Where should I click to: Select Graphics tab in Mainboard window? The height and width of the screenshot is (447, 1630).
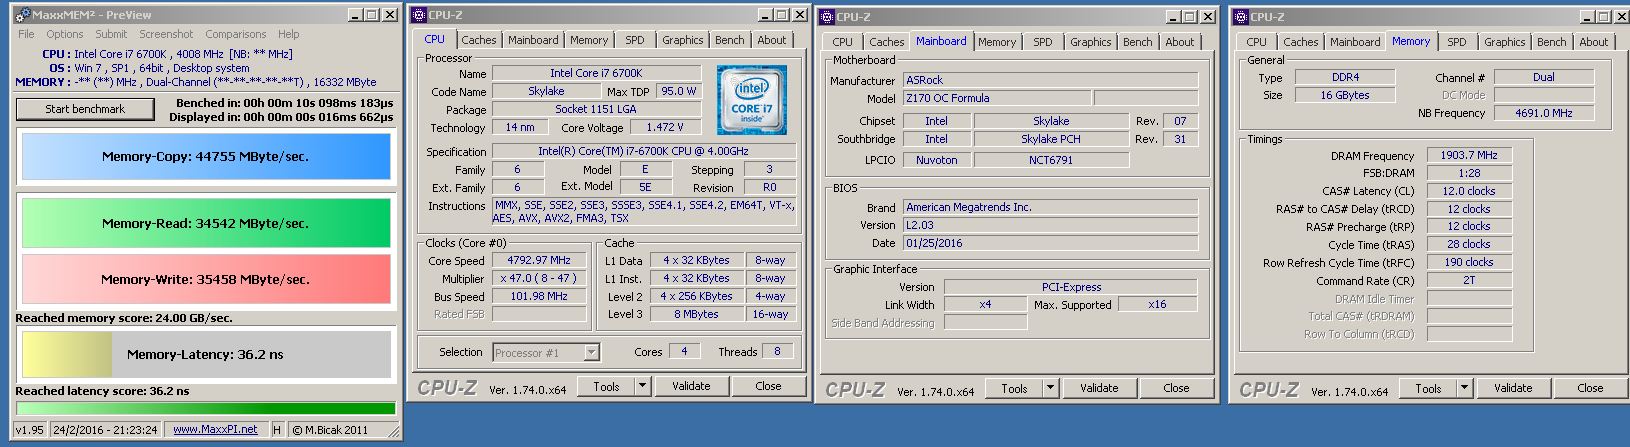[1090, 42]
